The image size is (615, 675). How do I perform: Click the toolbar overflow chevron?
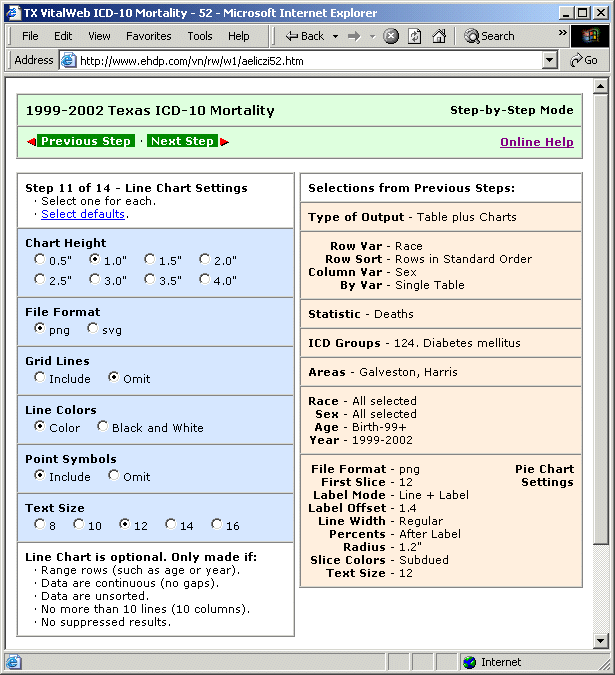click(x=562, y=32)
